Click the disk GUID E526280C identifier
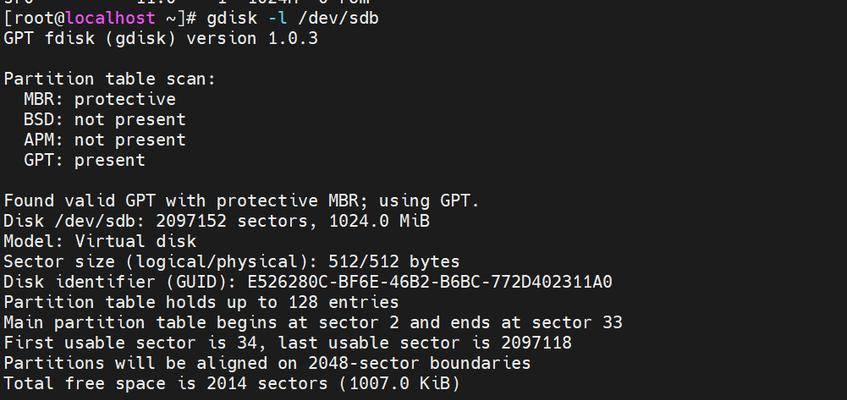The width and height of the screenshot is (847, 400). [x=429, y=282]
